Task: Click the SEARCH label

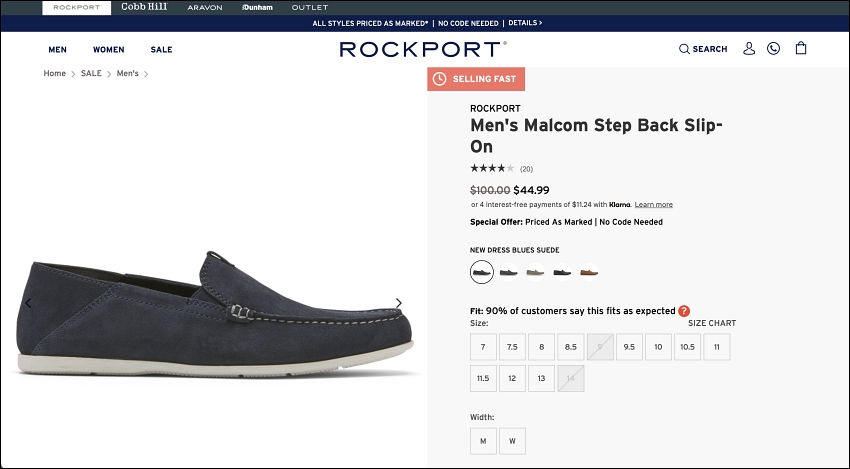Action: pos(710,49)
